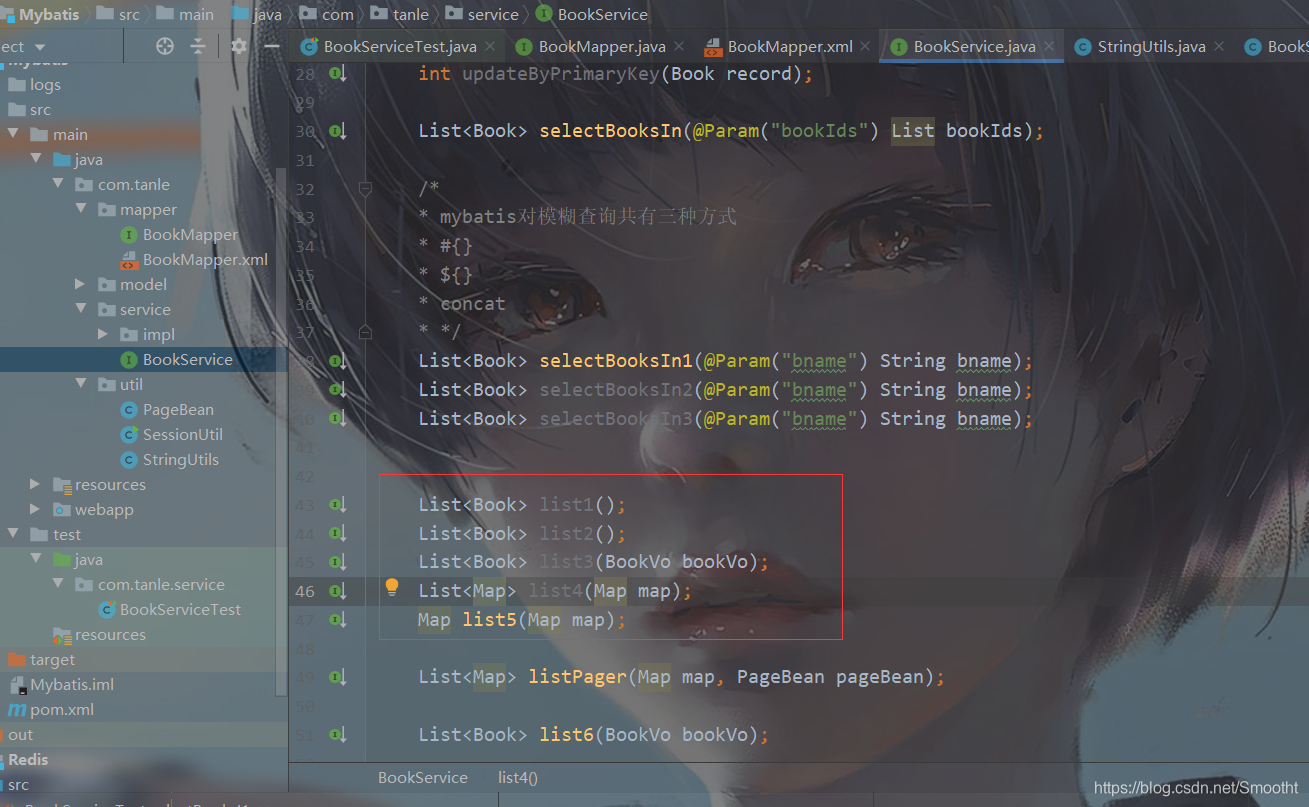Viewport: 1309px width, 807px height.
Task: Click gutter icon beside listPager method
Action: pos(338,678)
